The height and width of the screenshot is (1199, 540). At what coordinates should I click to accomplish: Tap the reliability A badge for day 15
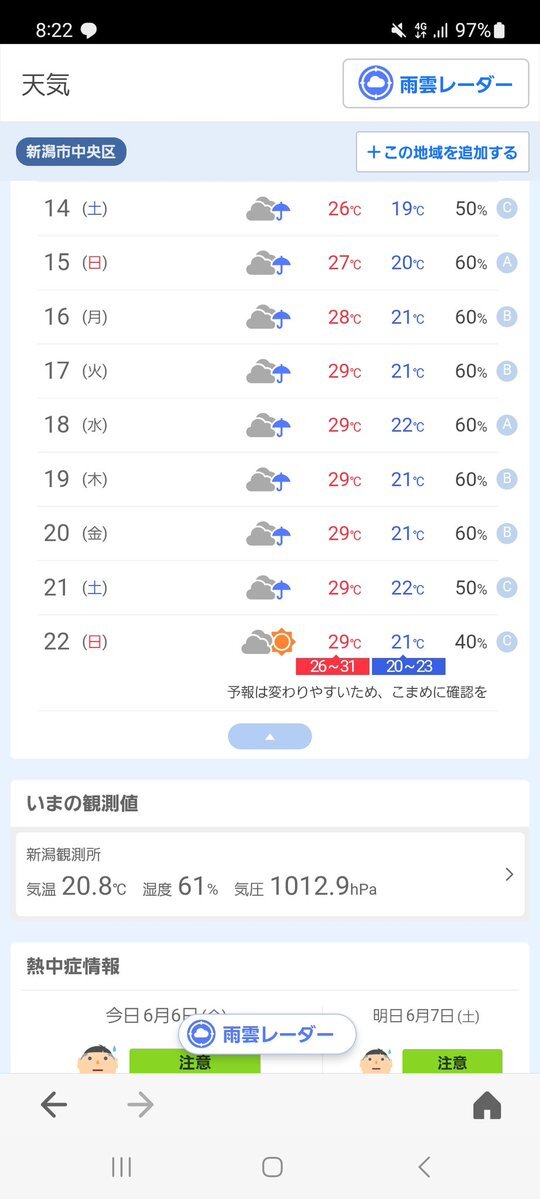[506, 262]
